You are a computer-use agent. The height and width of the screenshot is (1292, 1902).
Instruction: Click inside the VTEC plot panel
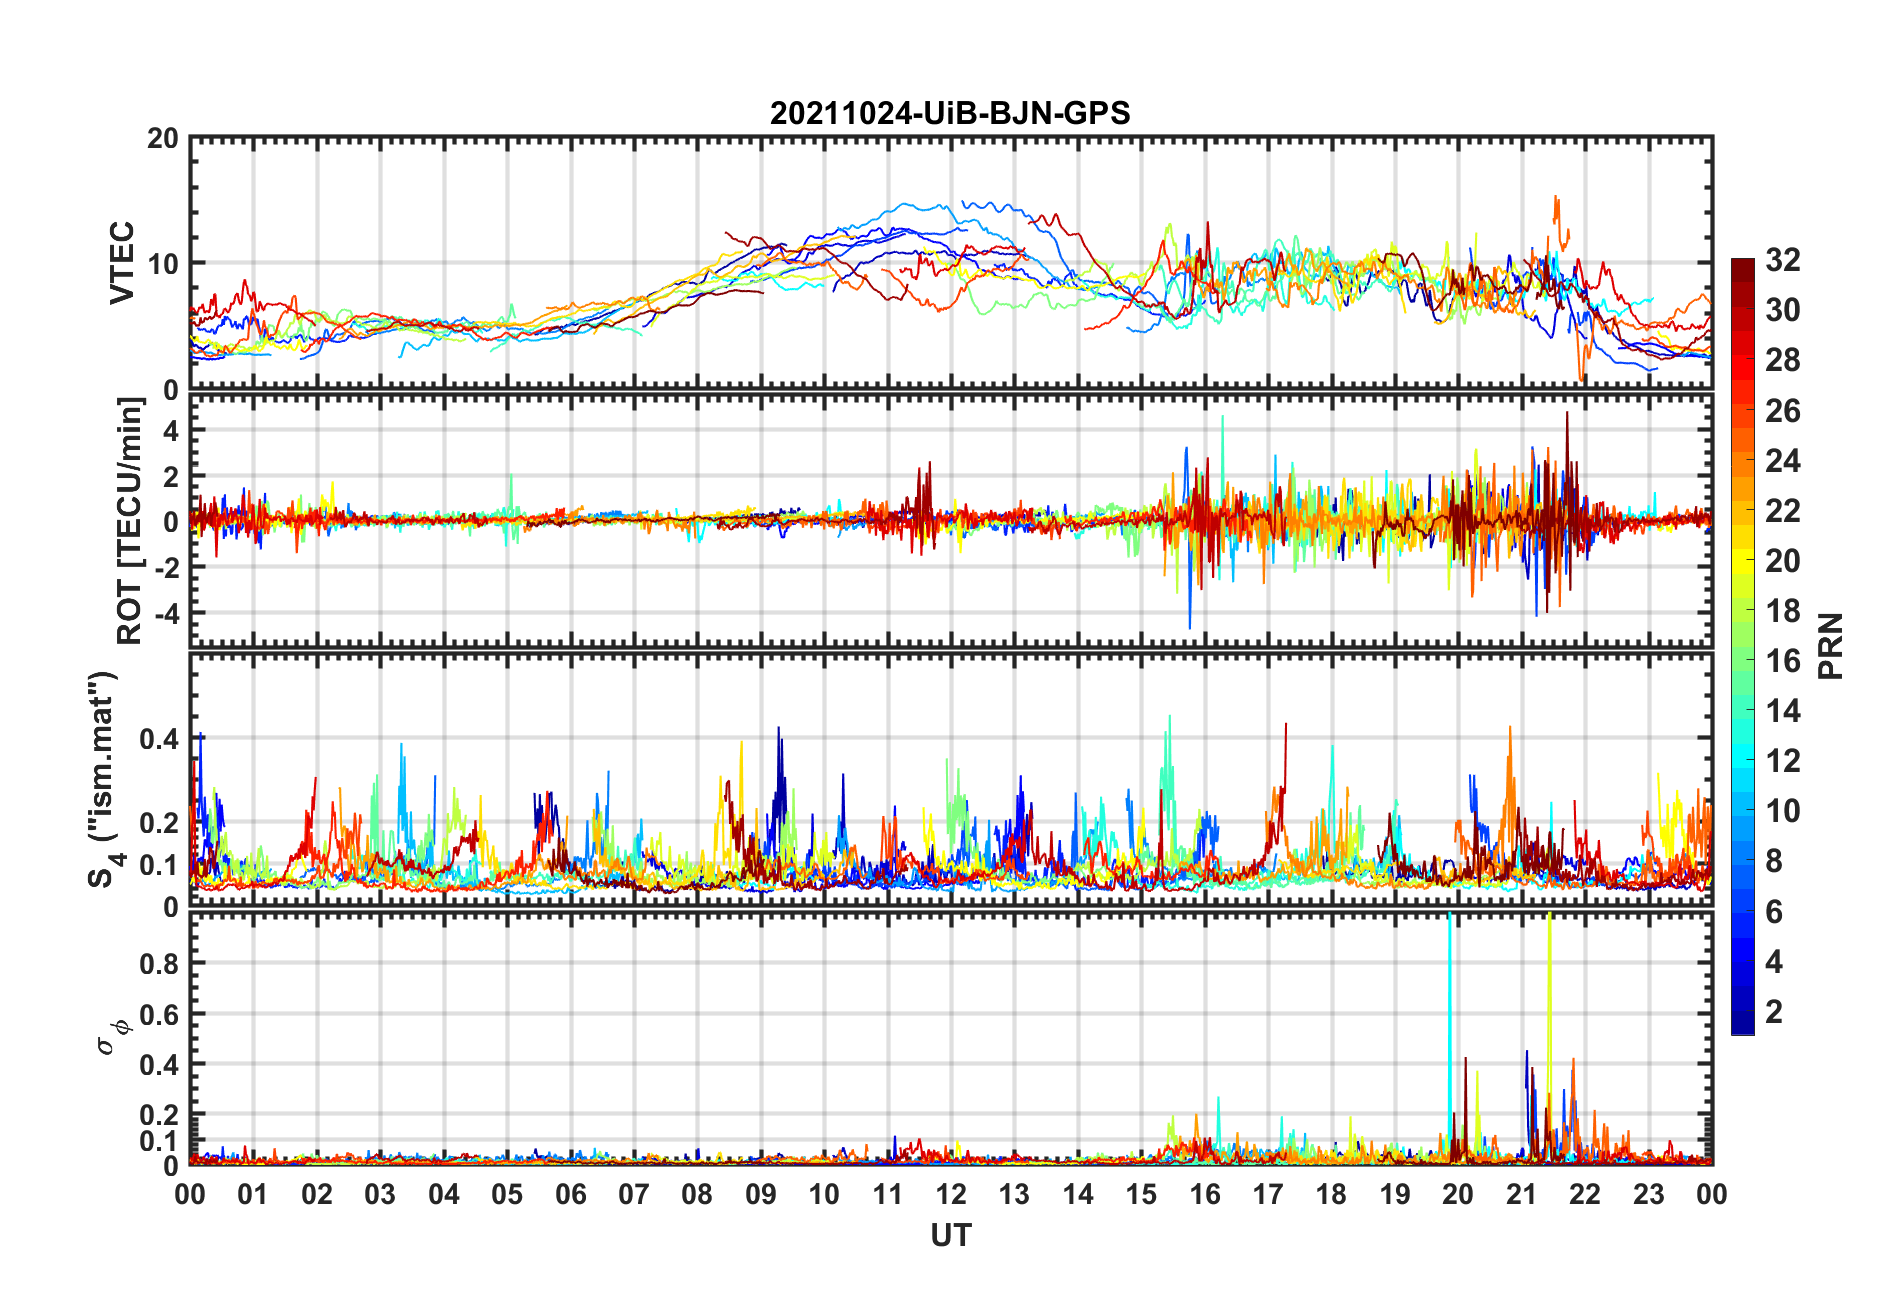[x=951, y=264]
